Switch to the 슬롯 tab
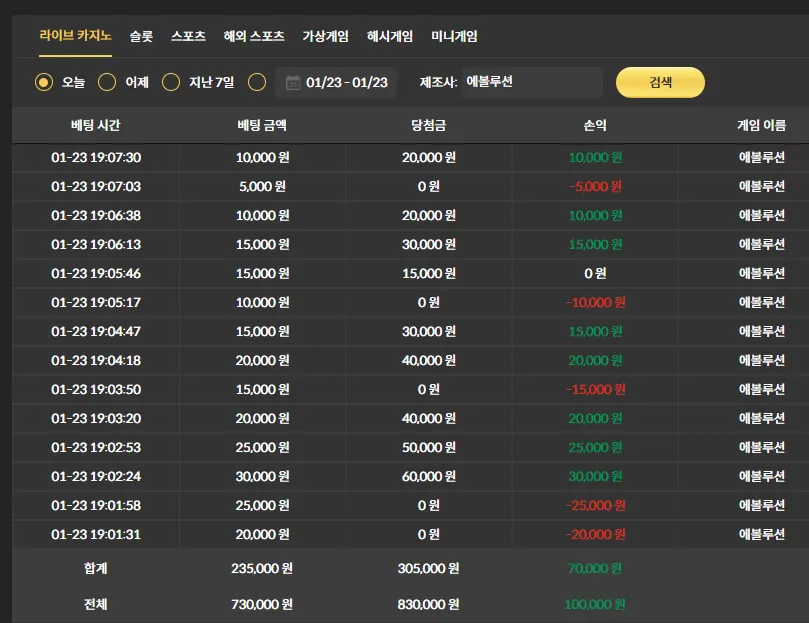Screen dimensions: 809x623 (141, 36)
